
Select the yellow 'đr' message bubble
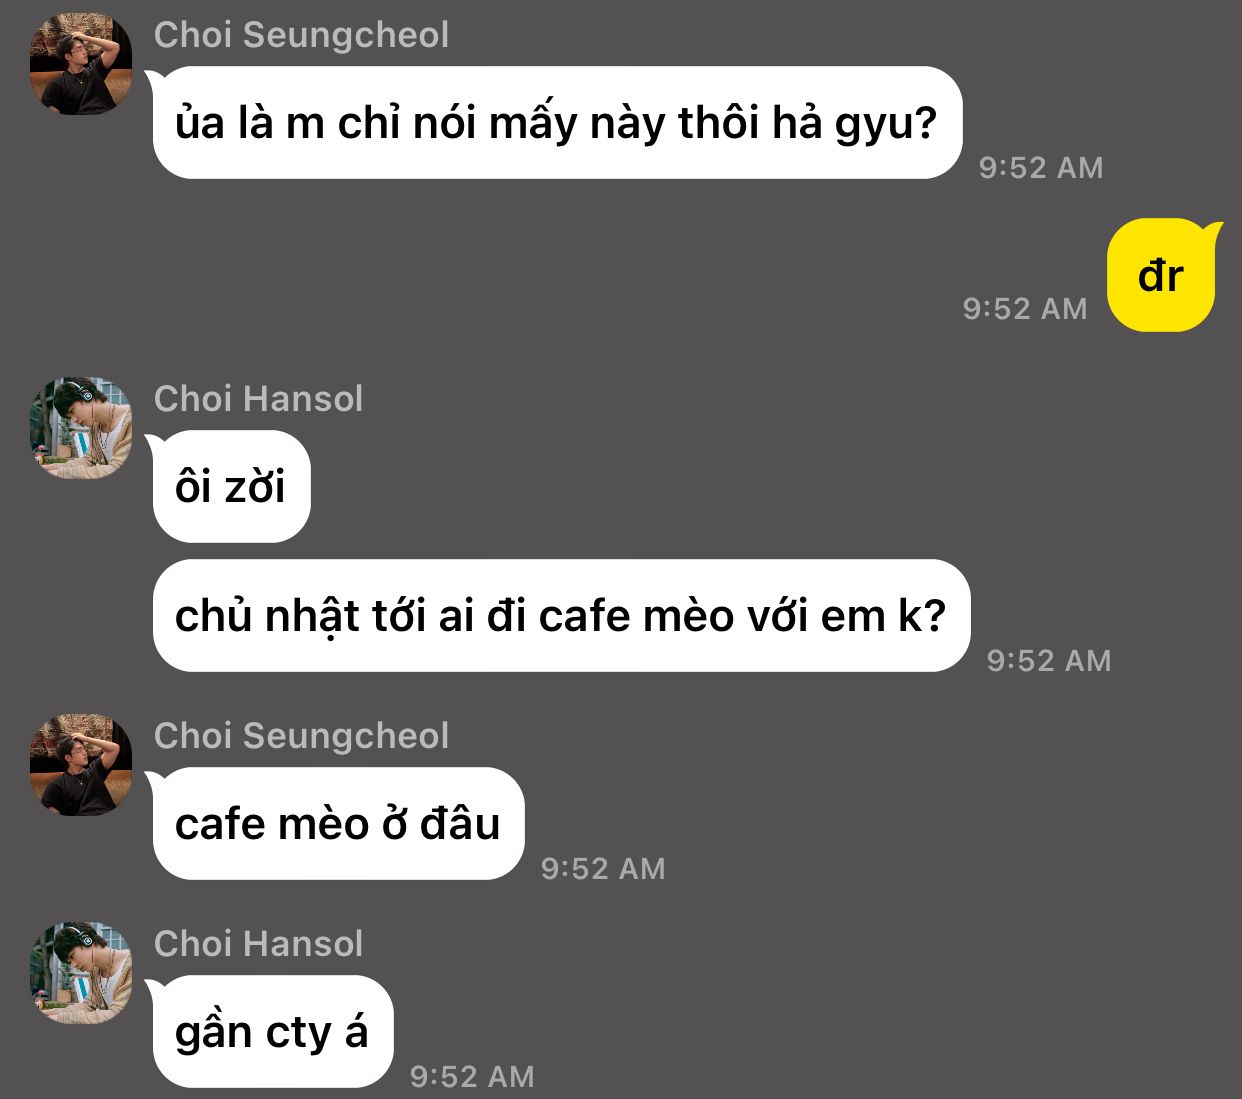pos(1164,275)
